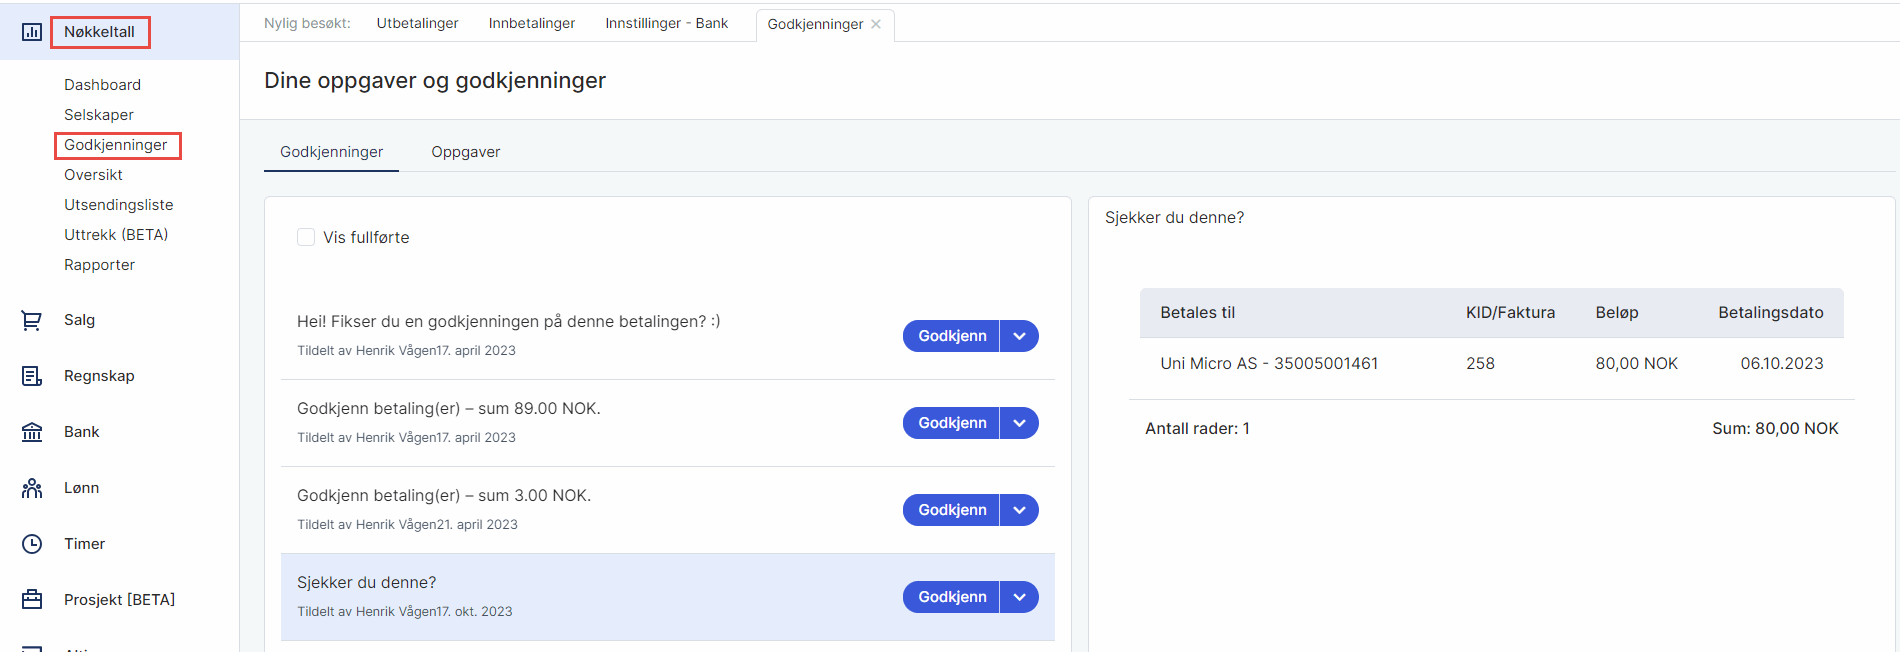The image size is (1900, 652).
Task: Click the KID value 258
Action: (x=1480, y=364)
